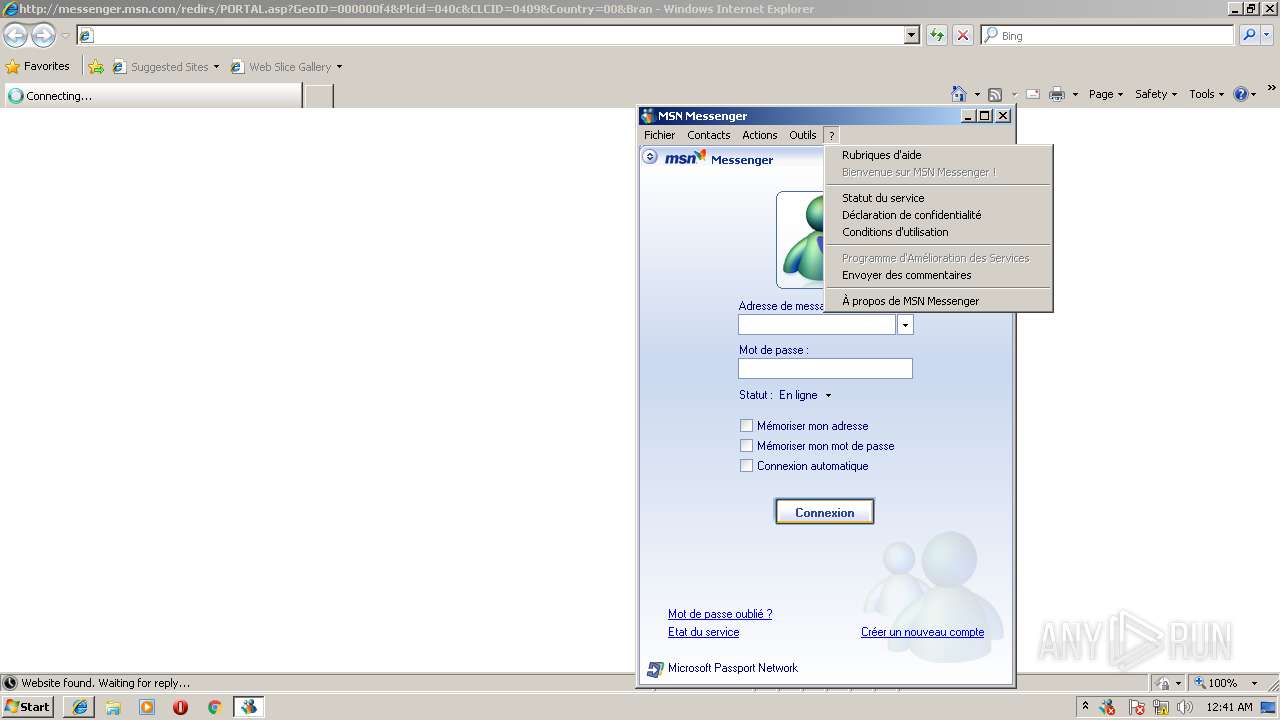
Task: Expand the email address dropdown arrow
Action: [x=905, y=325]
